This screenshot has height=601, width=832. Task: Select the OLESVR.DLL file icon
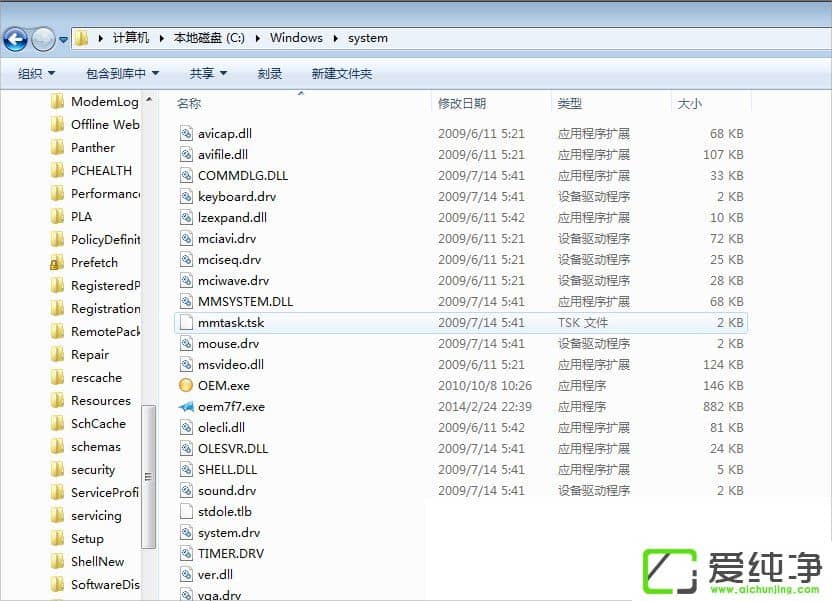pos(186,448)
